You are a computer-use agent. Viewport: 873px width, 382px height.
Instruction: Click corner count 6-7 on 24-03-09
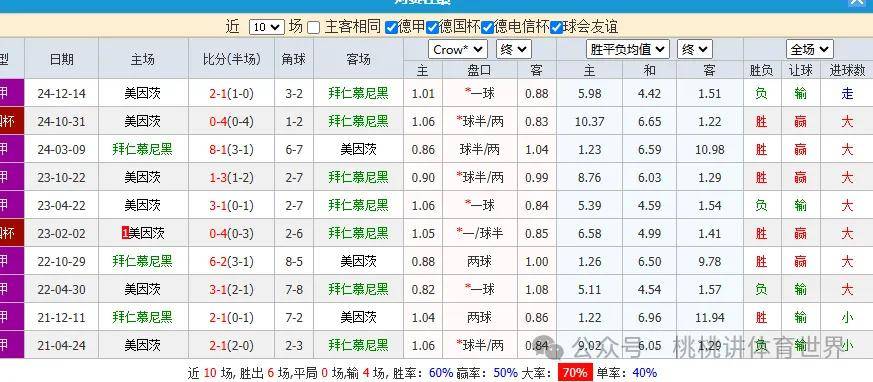click(294, 149)
